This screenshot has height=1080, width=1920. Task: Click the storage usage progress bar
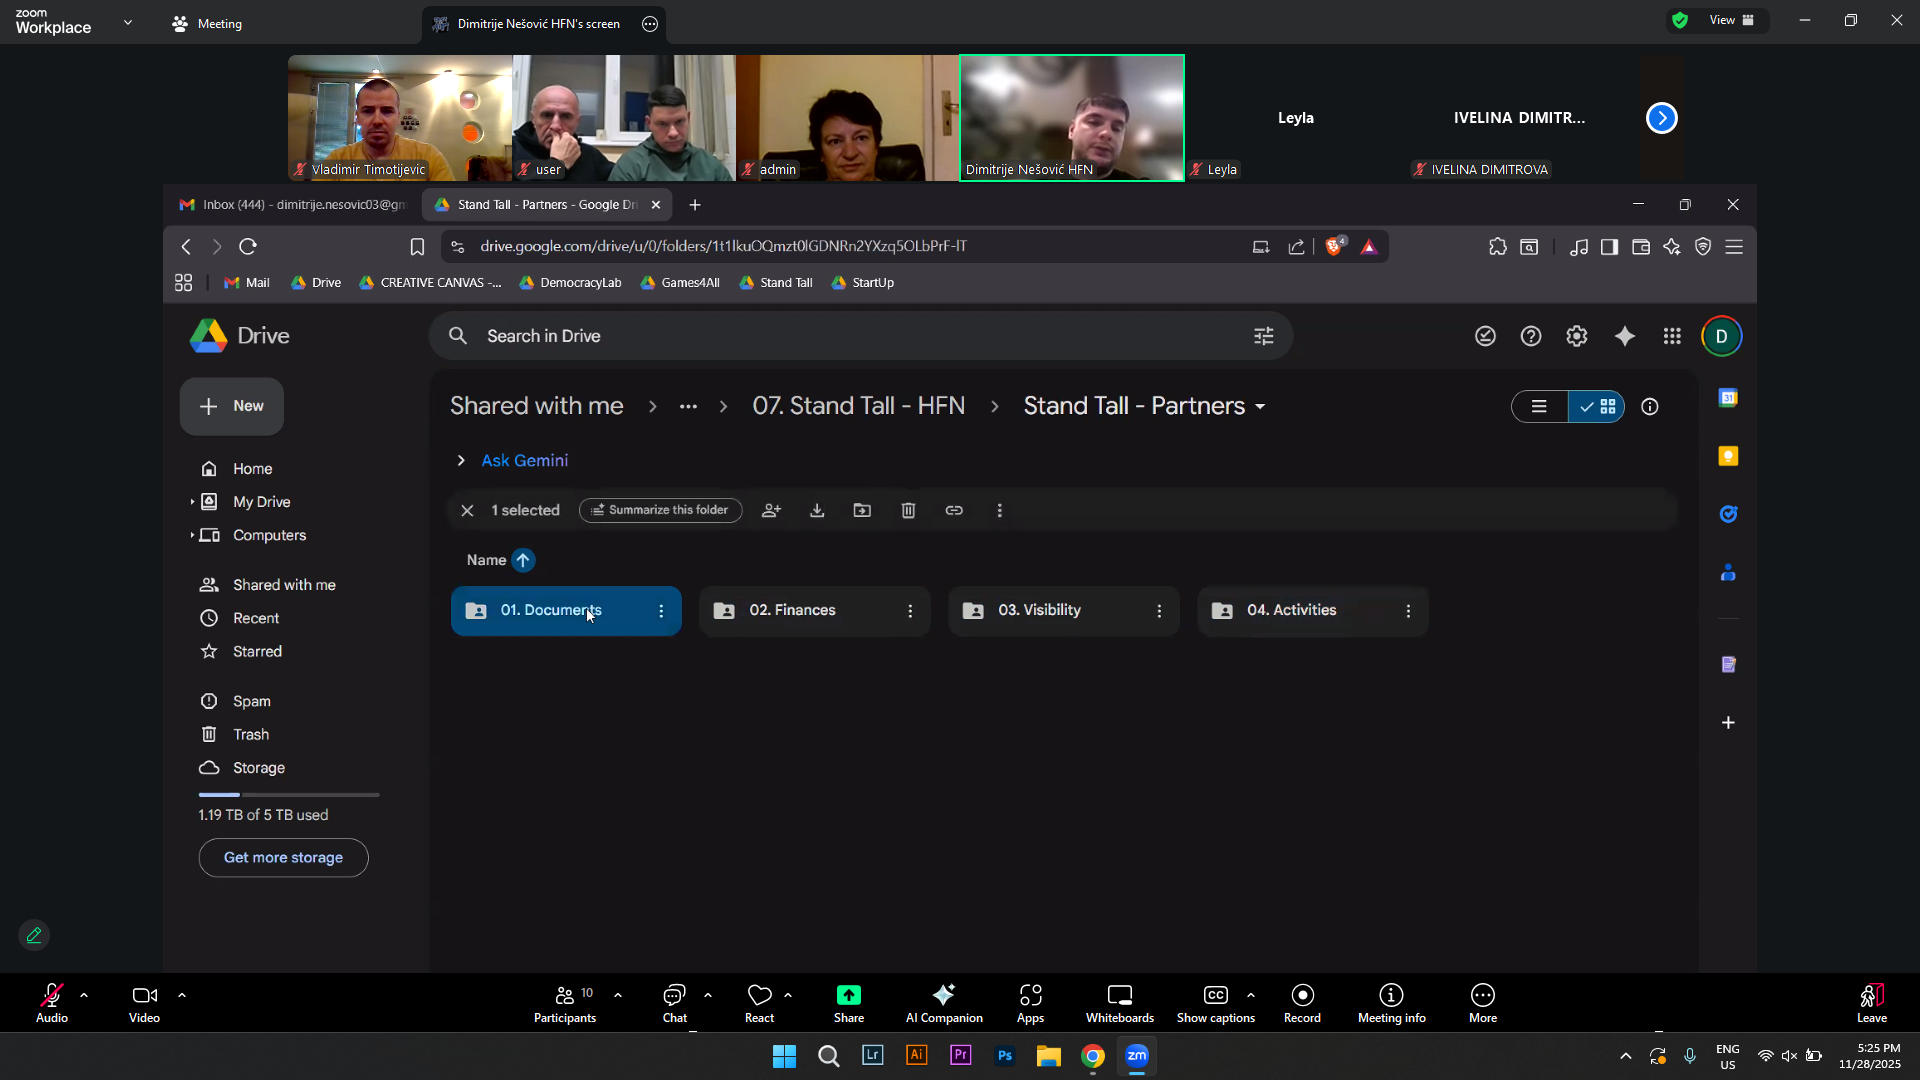point(289,794)
